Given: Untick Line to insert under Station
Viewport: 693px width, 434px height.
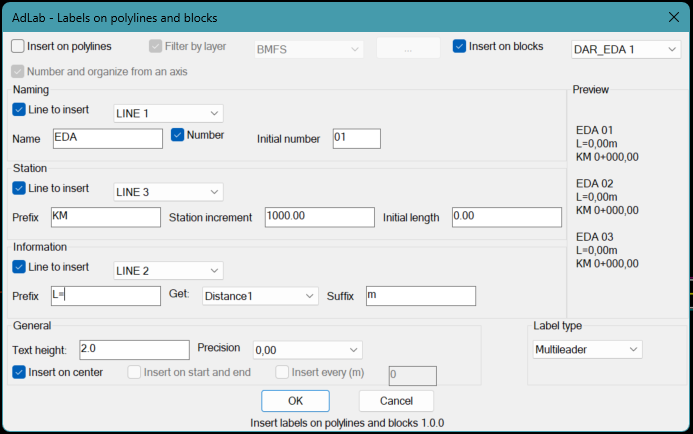Looking at the screenshot, I should [x=19, y=188].
